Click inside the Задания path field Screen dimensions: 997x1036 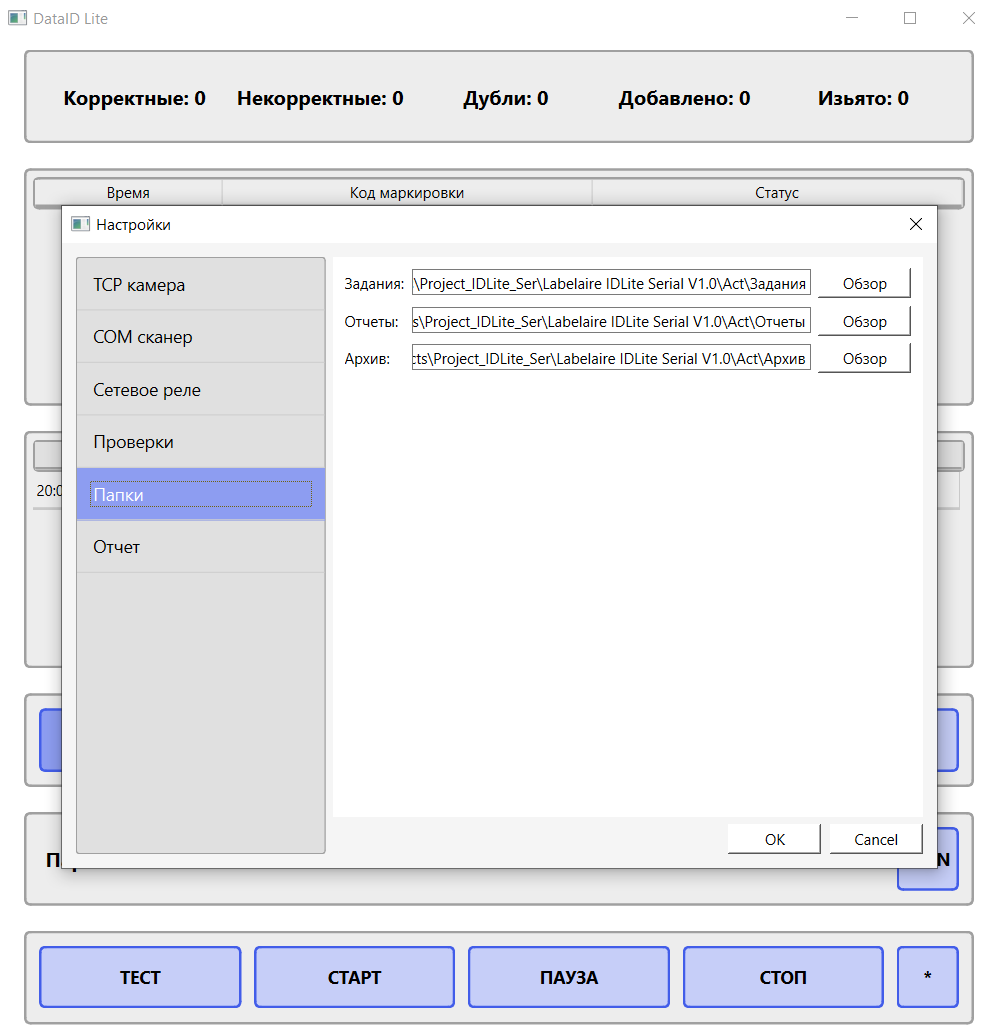pyautogui.click(x=610, y=283)
